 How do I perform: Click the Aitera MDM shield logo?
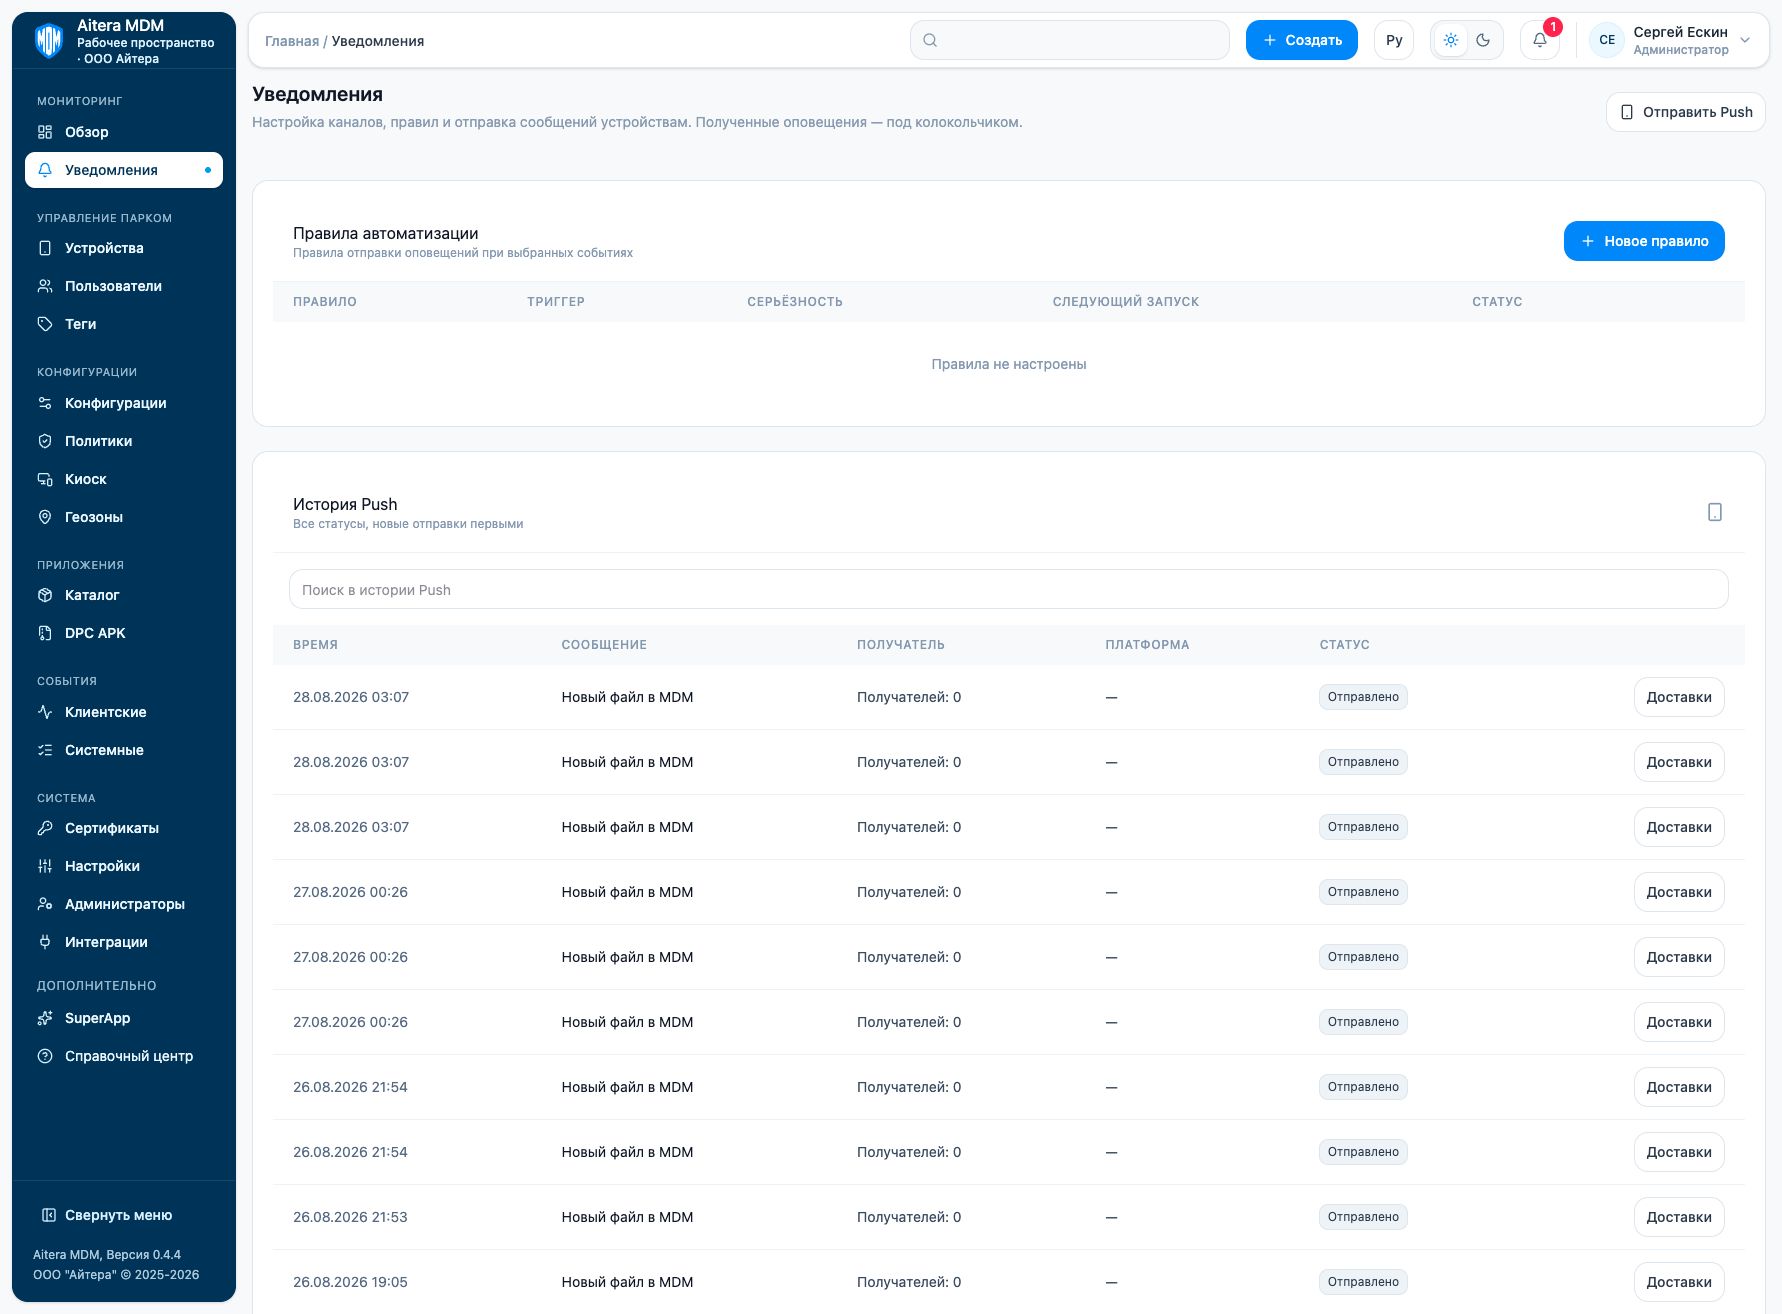[x=49, y=41]
